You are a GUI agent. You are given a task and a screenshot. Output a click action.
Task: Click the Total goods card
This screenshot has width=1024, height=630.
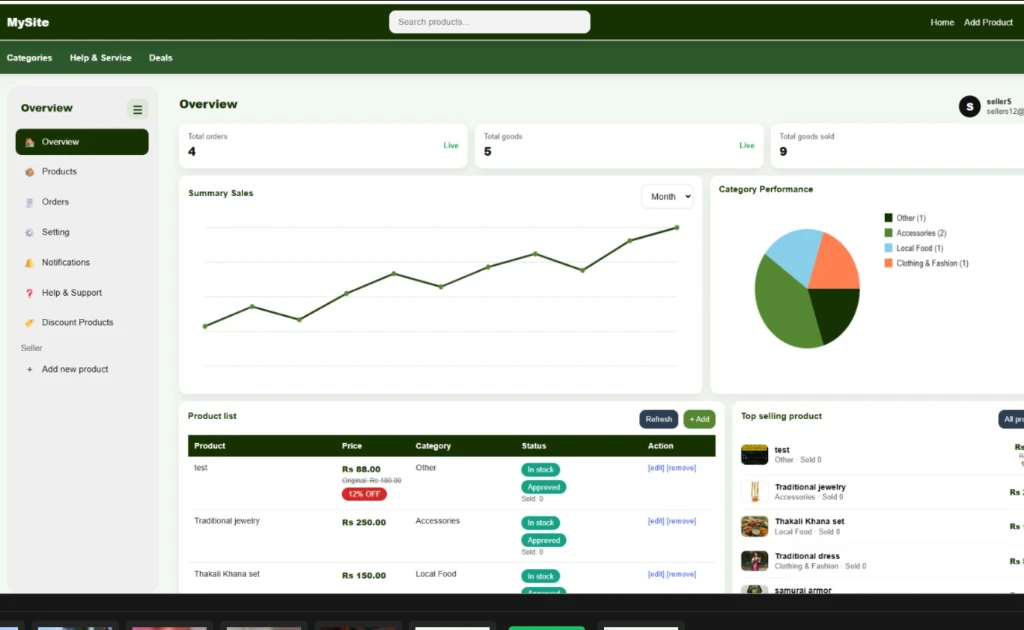618,146
